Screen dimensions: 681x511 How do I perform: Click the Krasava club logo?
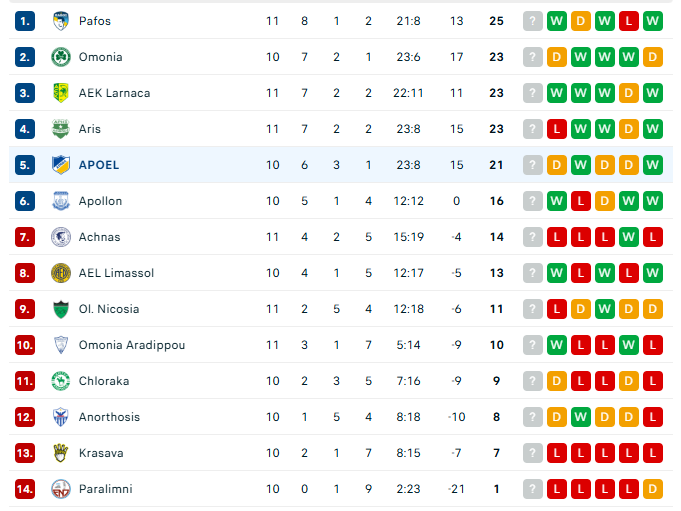point(61,453)
